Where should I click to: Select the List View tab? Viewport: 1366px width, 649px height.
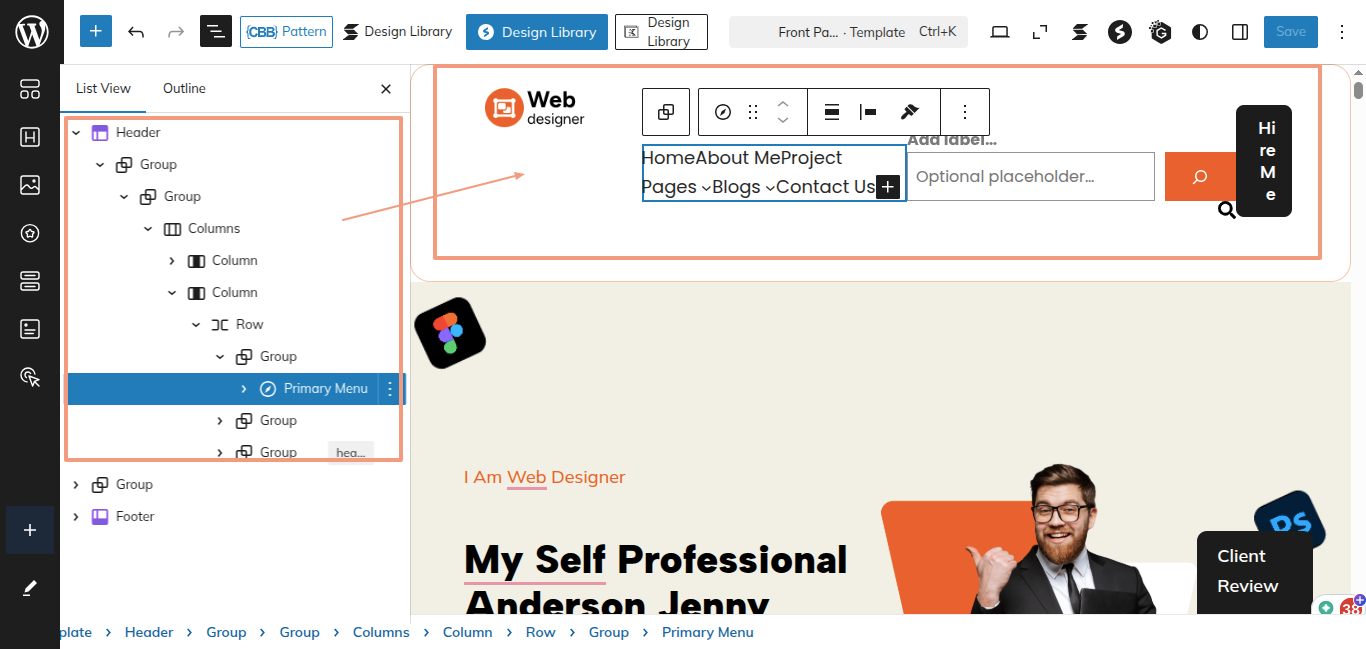[x=103, y=89]
